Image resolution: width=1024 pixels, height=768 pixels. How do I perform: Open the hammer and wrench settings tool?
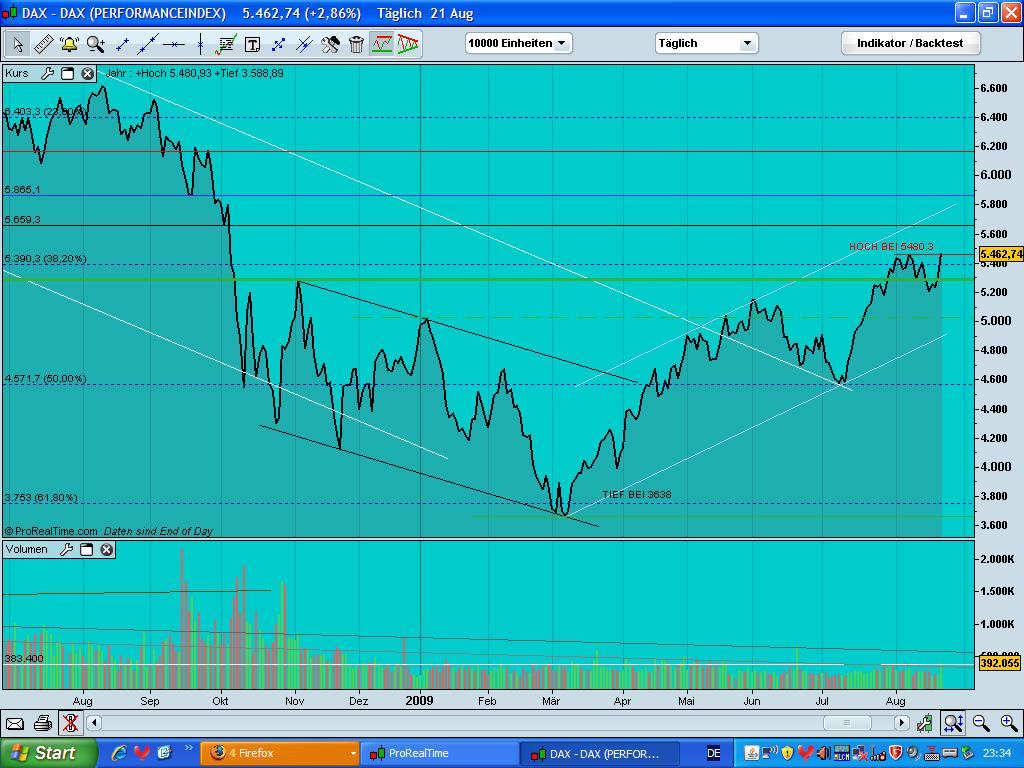click(x=330, y=44)
